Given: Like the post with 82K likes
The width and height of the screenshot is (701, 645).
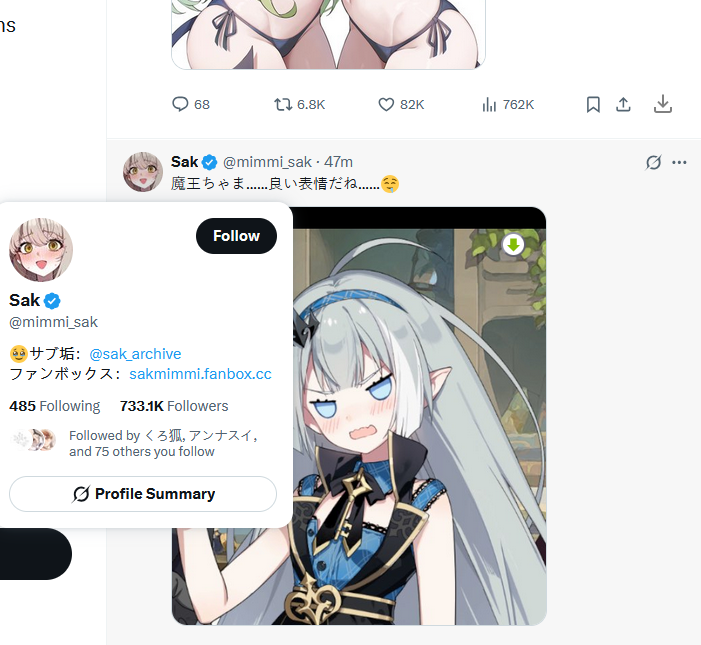Looking at the screenshot, I should (x=386, y=104).
